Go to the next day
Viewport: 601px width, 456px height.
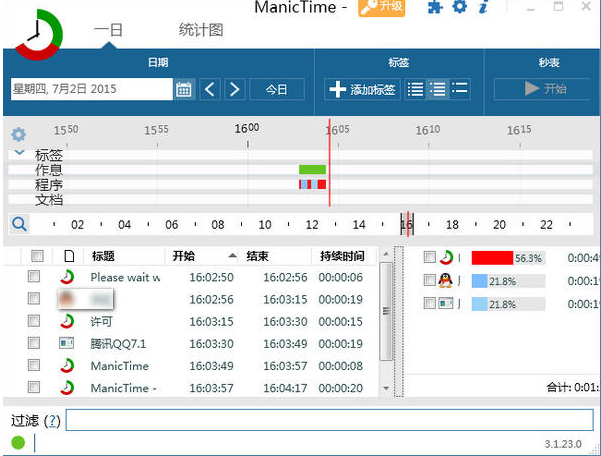(x=235, y=89)
